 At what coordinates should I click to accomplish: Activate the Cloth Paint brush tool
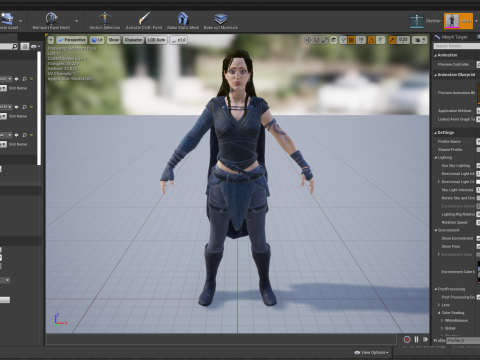(x=144, y=19)
